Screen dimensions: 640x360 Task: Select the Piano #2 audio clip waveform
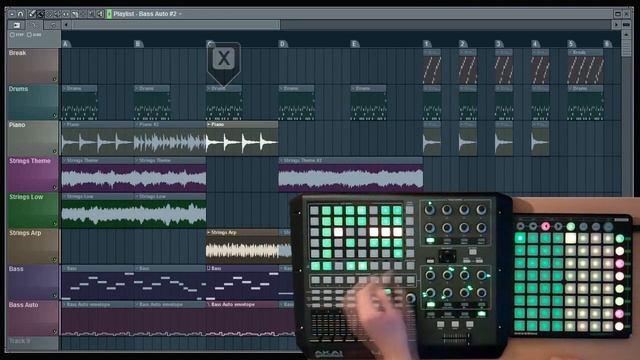click(170, 142)
